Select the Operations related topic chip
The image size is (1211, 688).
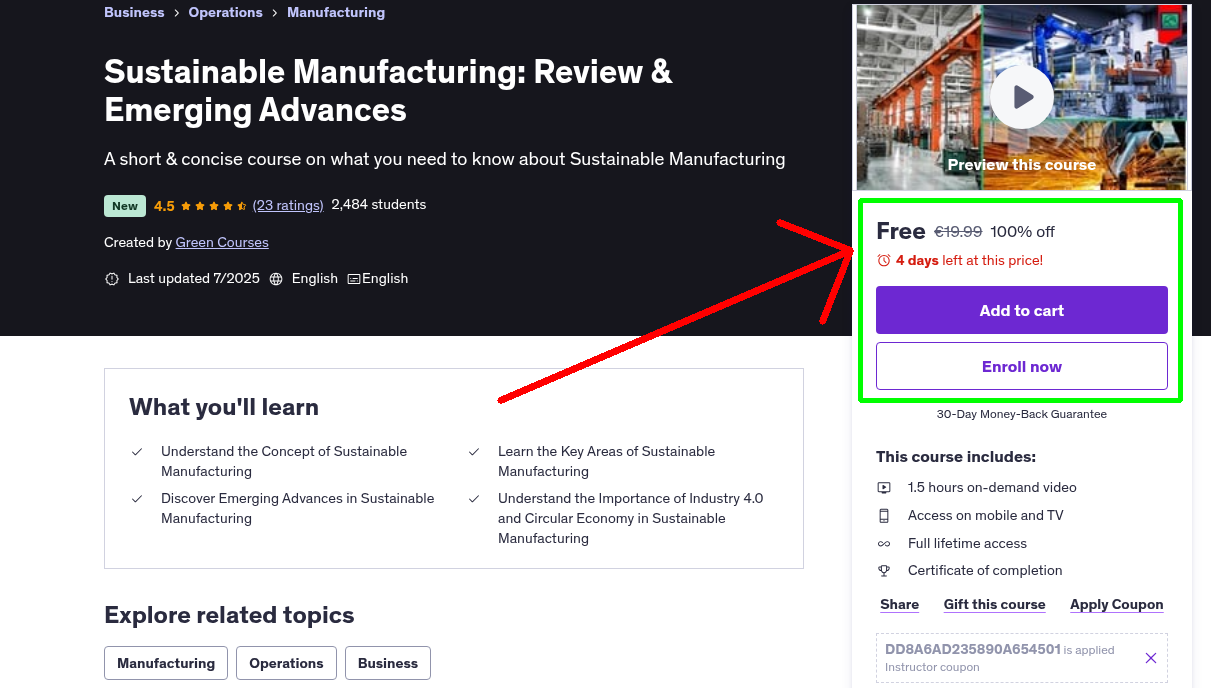[x=286, y=663]
